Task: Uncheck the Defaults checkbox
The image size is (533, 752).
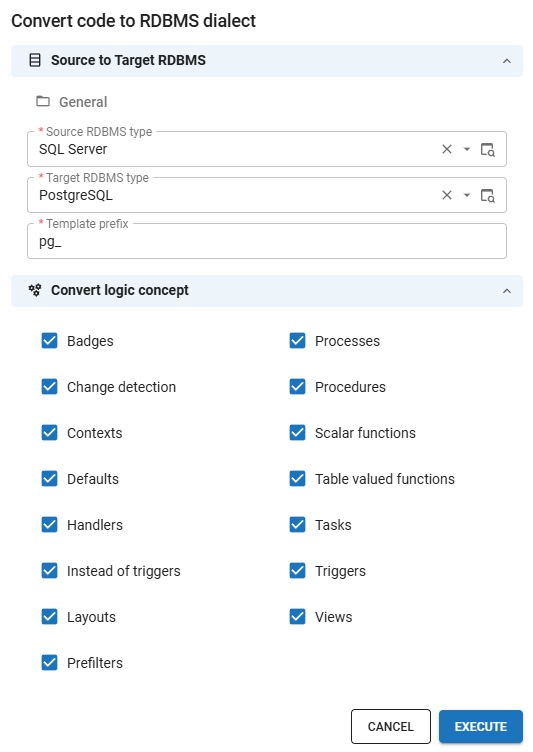Action: (x=49, y=479)
